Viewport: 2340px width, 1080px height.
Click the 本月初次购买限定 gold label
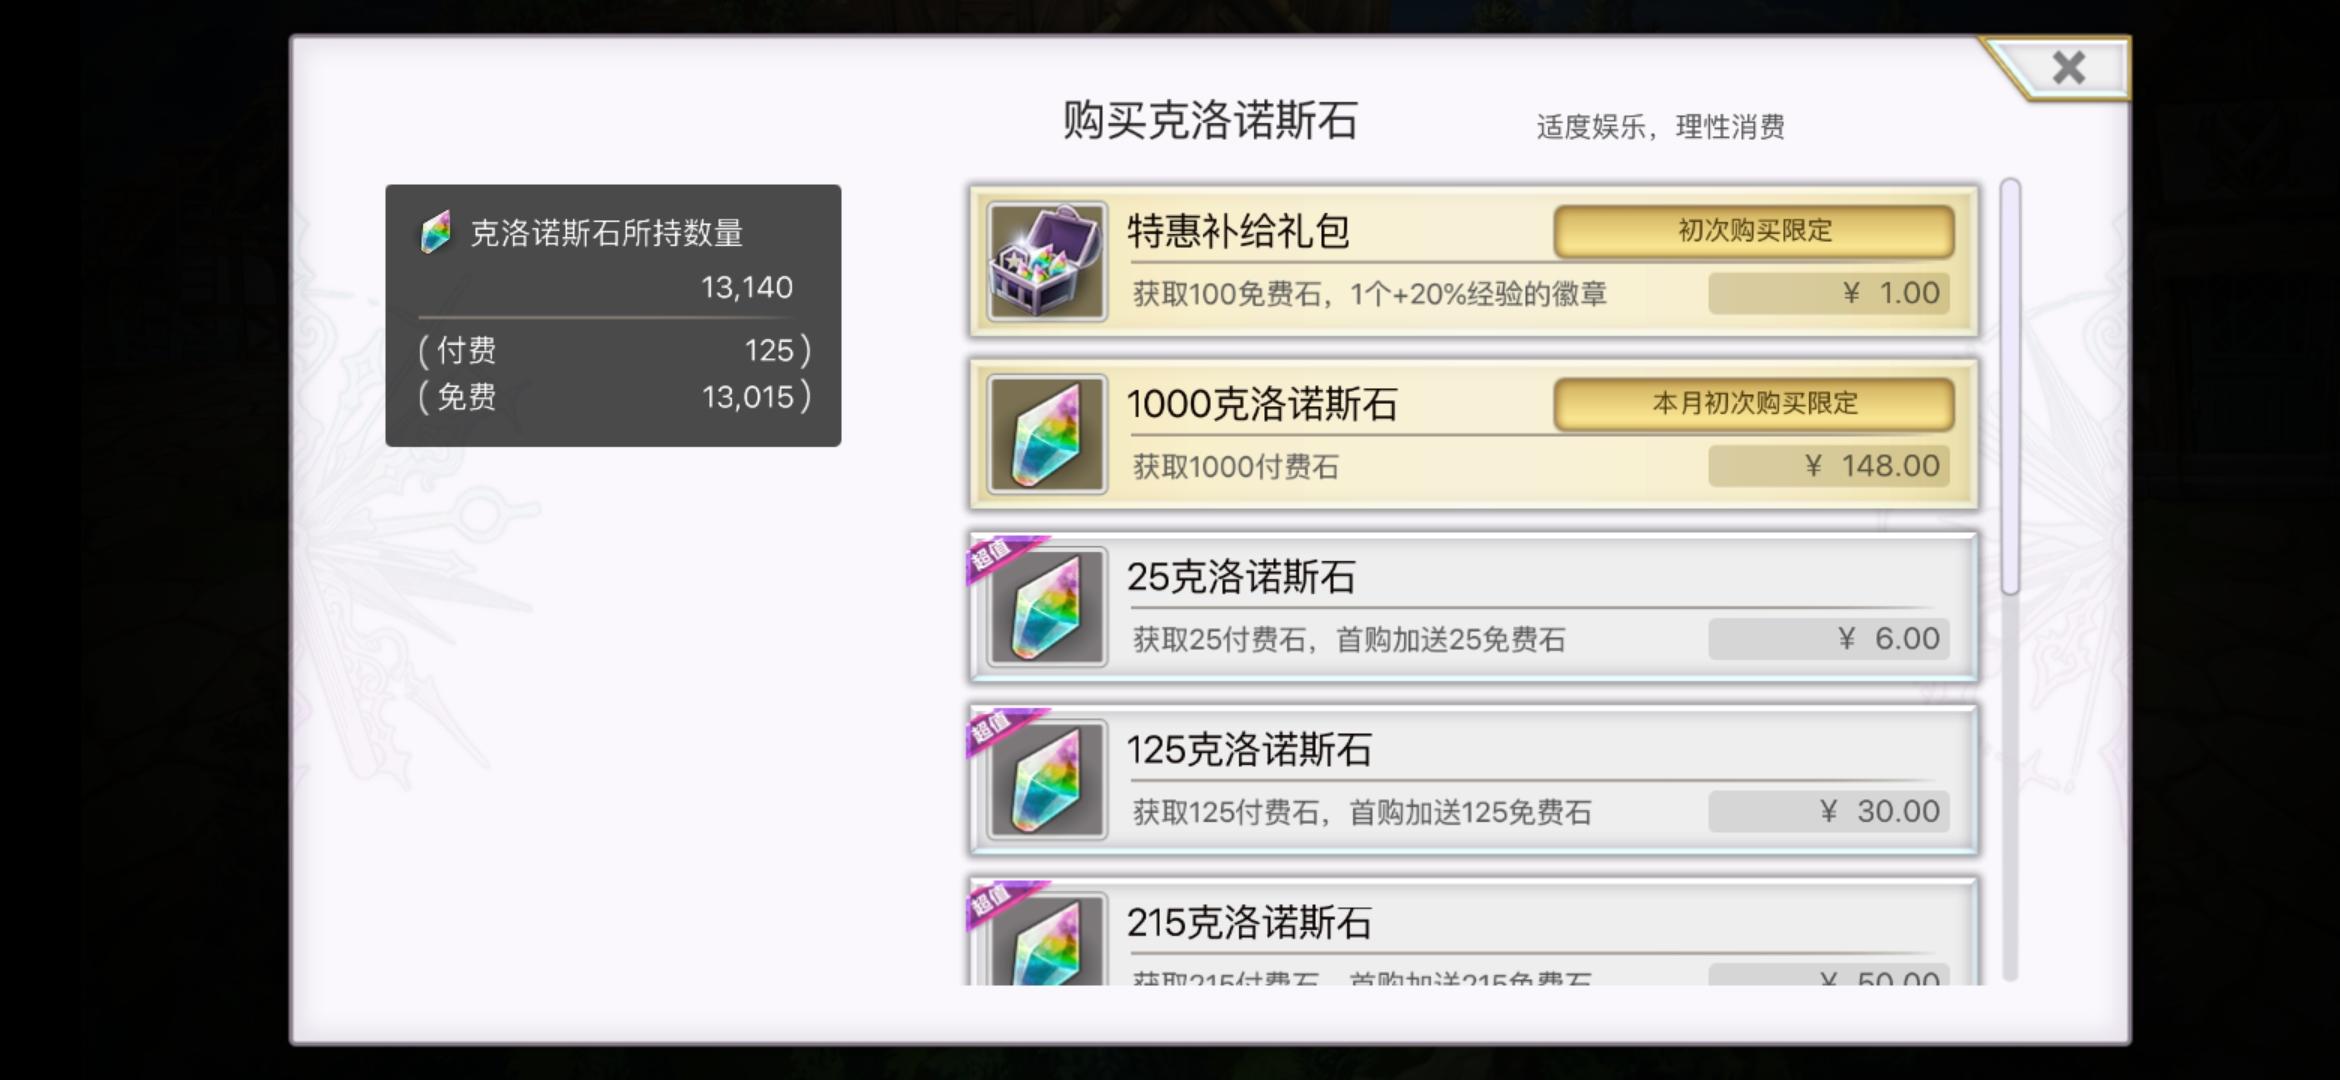[x=1754, y=404]
